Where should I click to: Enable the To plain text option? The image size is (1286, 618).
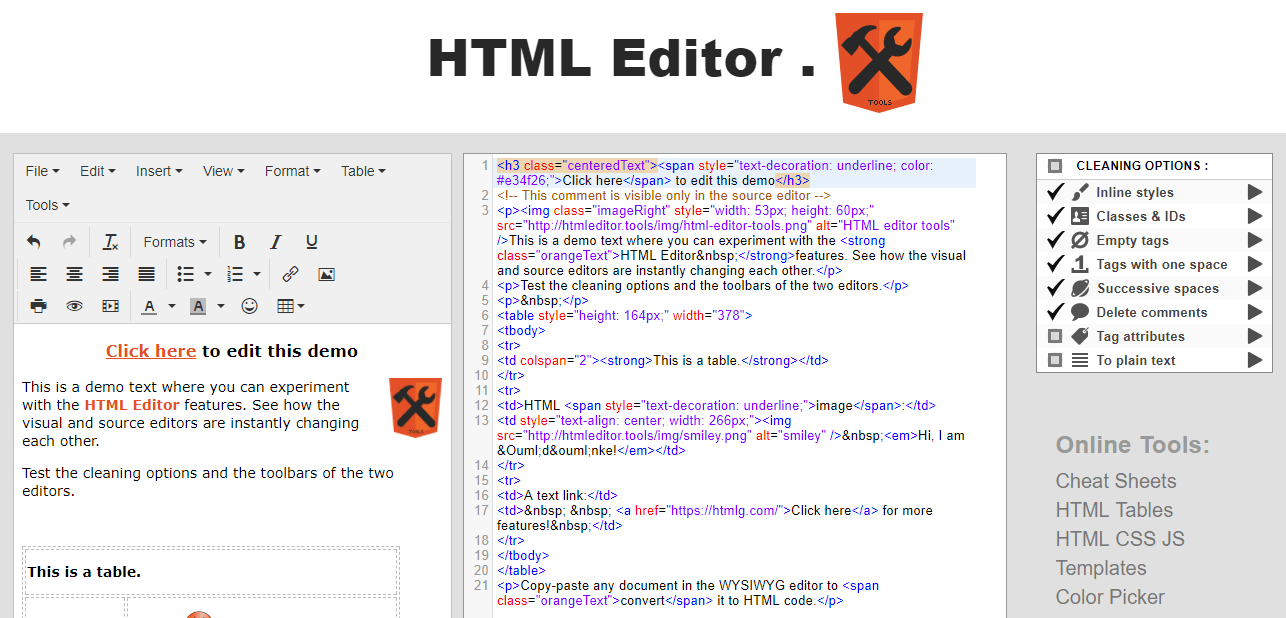click(1056, 360)
